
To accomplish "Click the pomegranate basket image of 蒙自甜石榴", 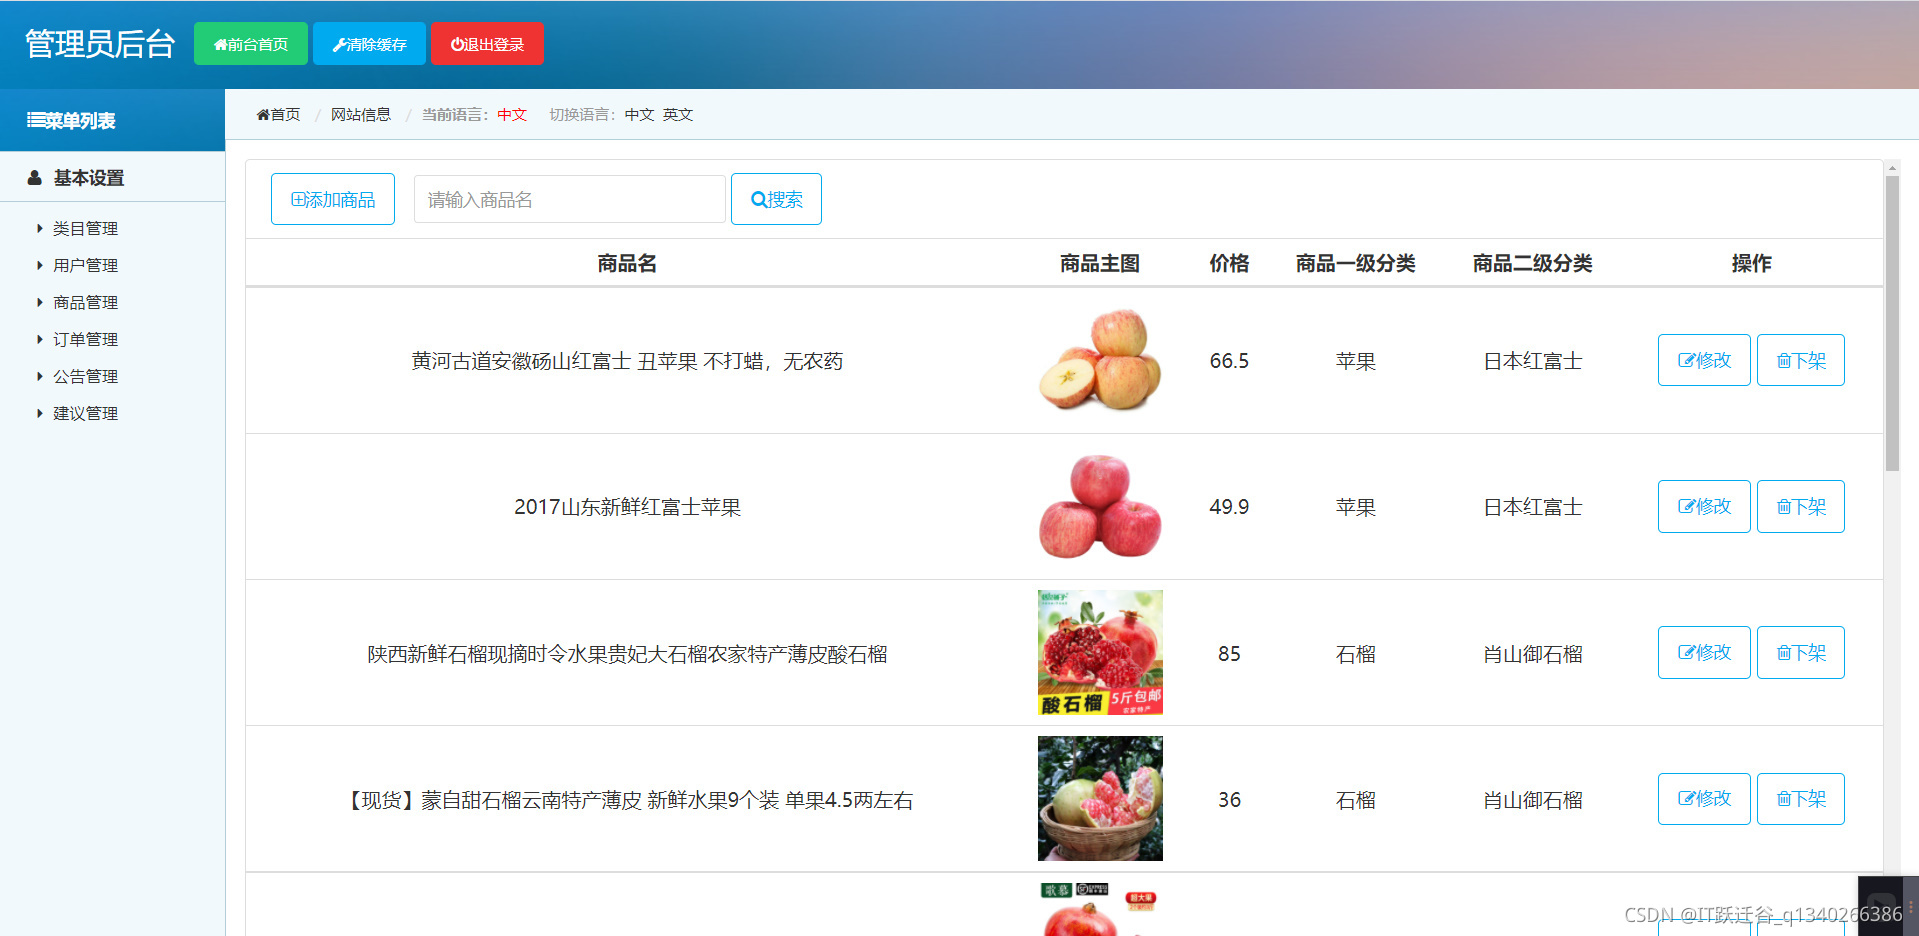I will pyautogui.click(x=1100, y=798).
